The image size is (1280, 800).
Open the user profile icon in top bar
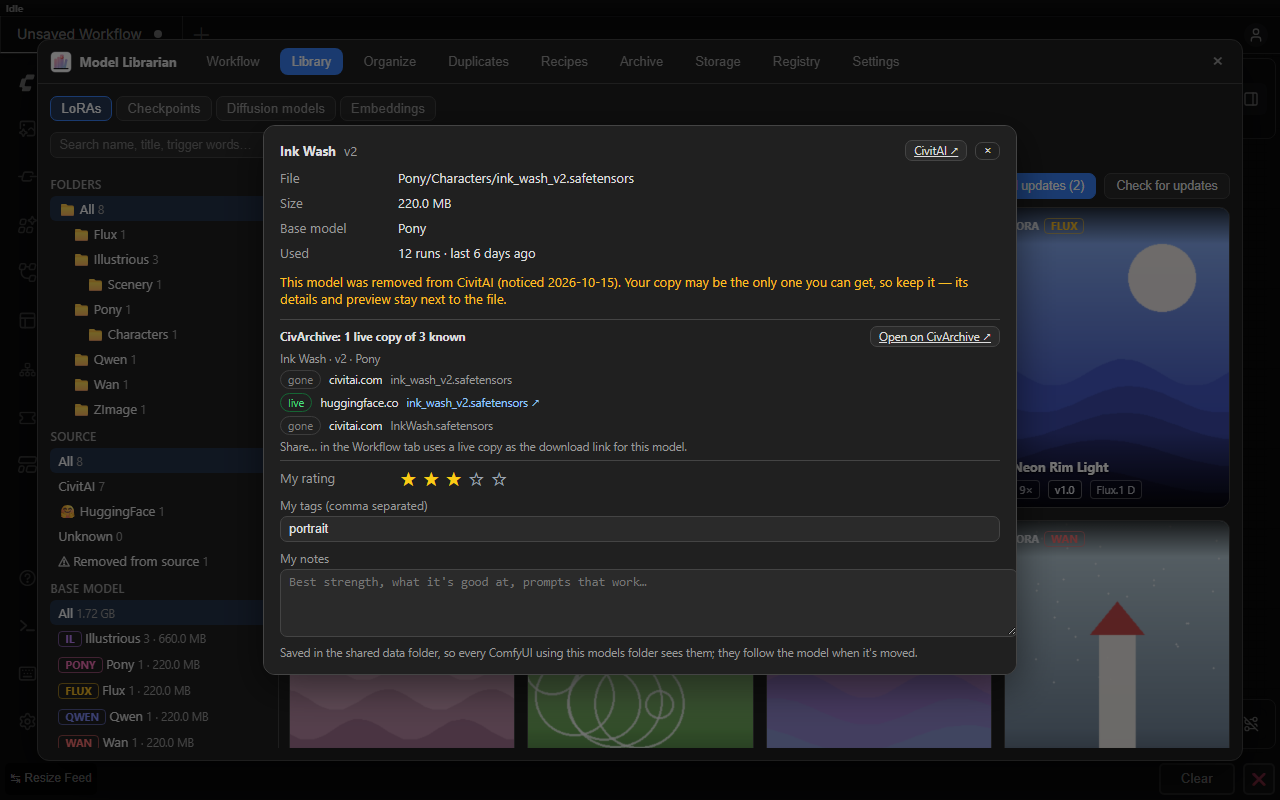(1256, 35)
